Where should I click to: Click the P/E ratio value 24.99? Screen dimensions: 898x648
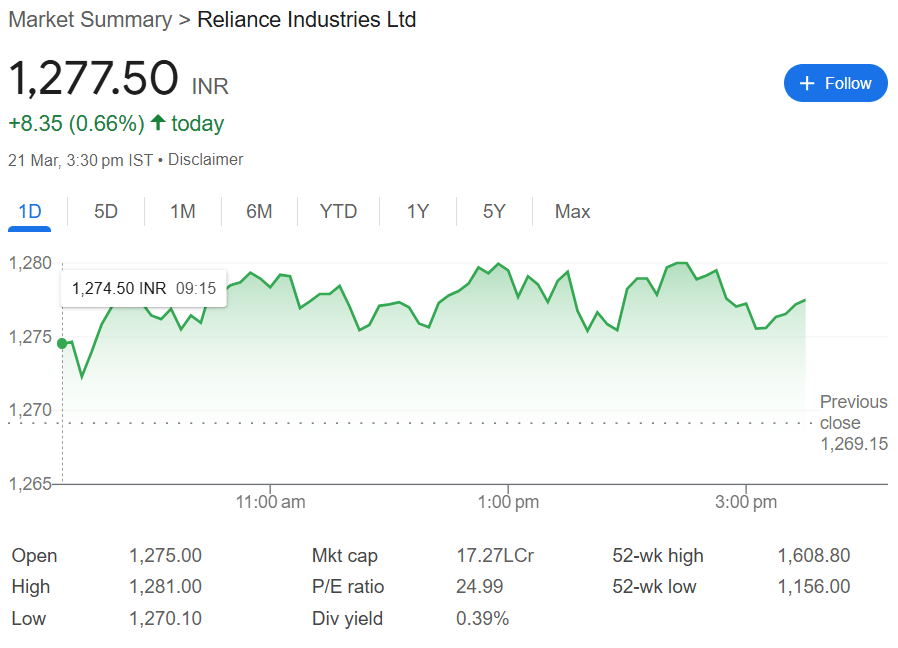pyautogui.click(x=479, y=587)
